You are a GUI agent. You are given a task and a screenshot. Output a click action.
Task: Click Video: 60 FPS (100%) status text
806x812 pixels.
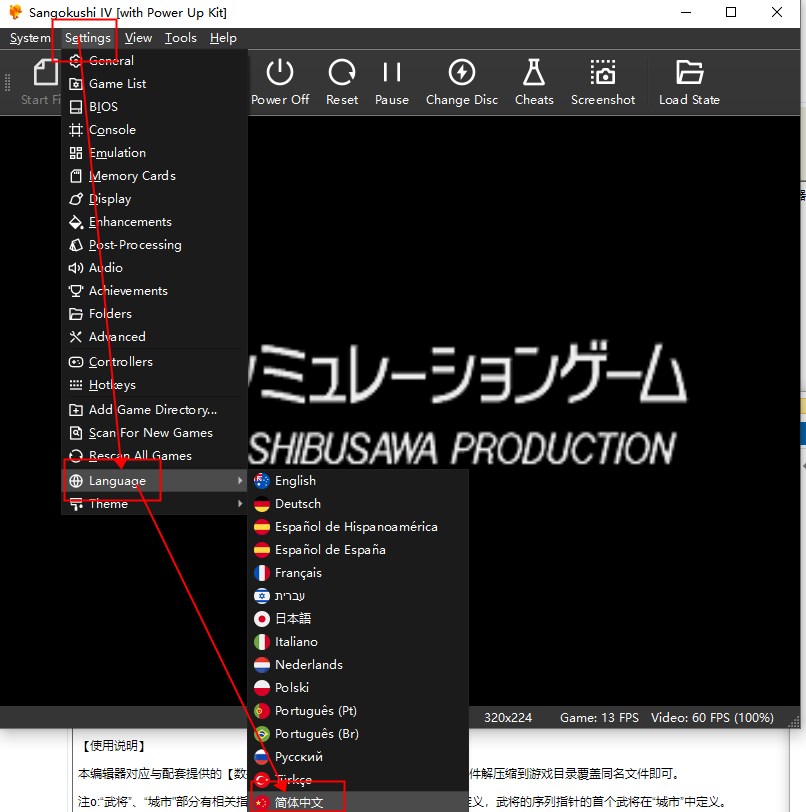tap(712, 718)
